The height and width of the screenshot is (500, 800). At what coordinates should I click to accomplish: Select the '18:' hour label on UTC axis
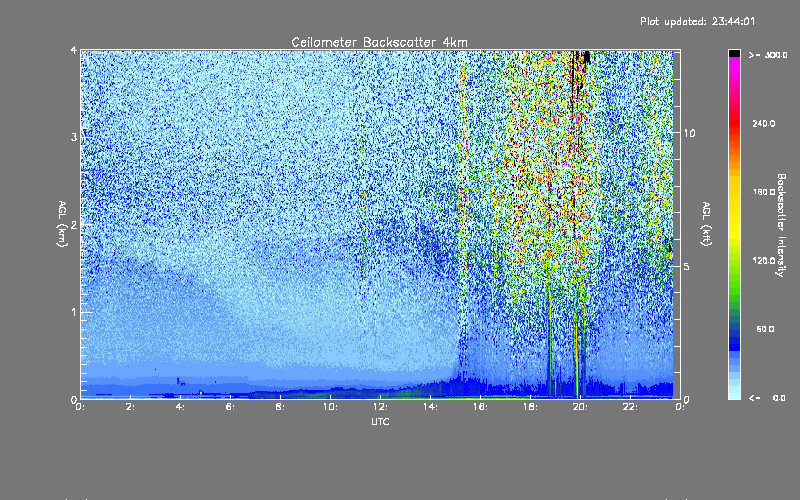point(530,407)
